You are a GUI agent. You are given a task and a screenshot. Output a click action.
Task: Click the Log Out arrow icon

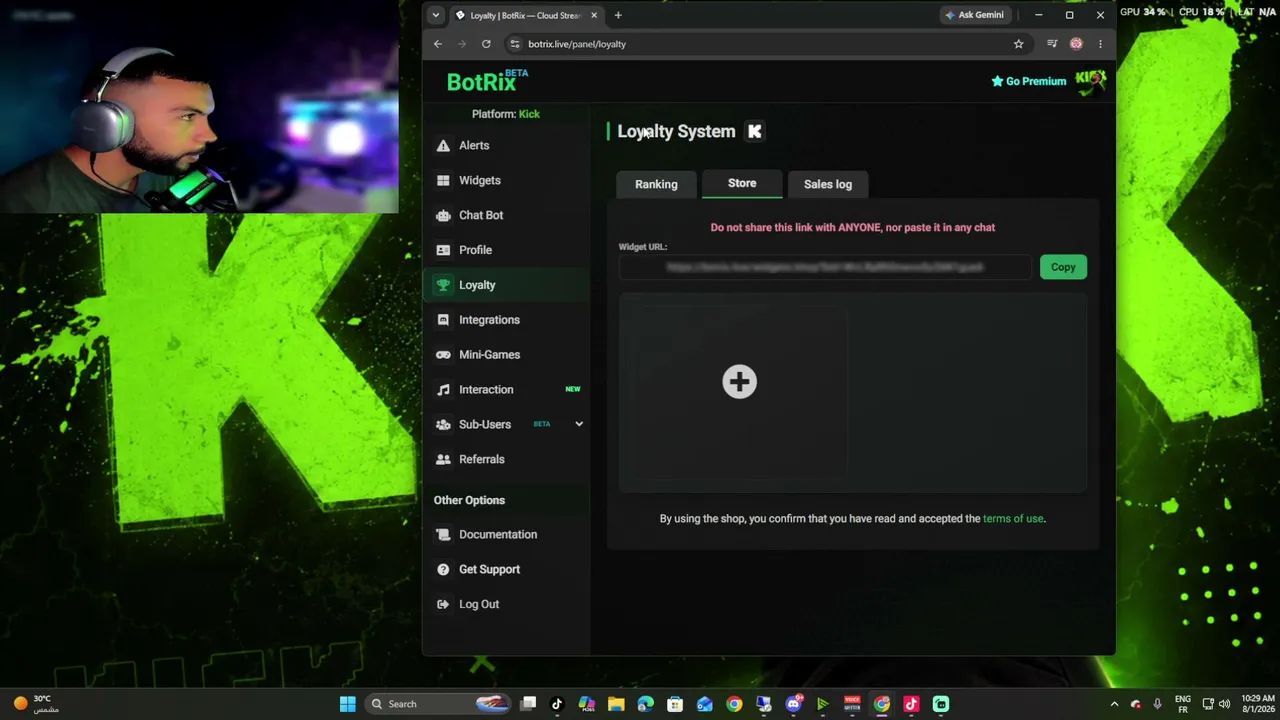[443, 605]
